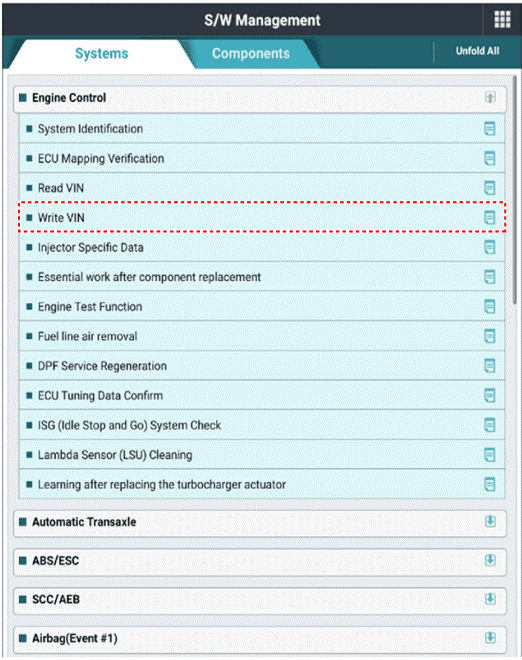The height and width of the screenshot is (660, 522).
Task: Open document icon beside Injector Specific Data
Action: 490,247
